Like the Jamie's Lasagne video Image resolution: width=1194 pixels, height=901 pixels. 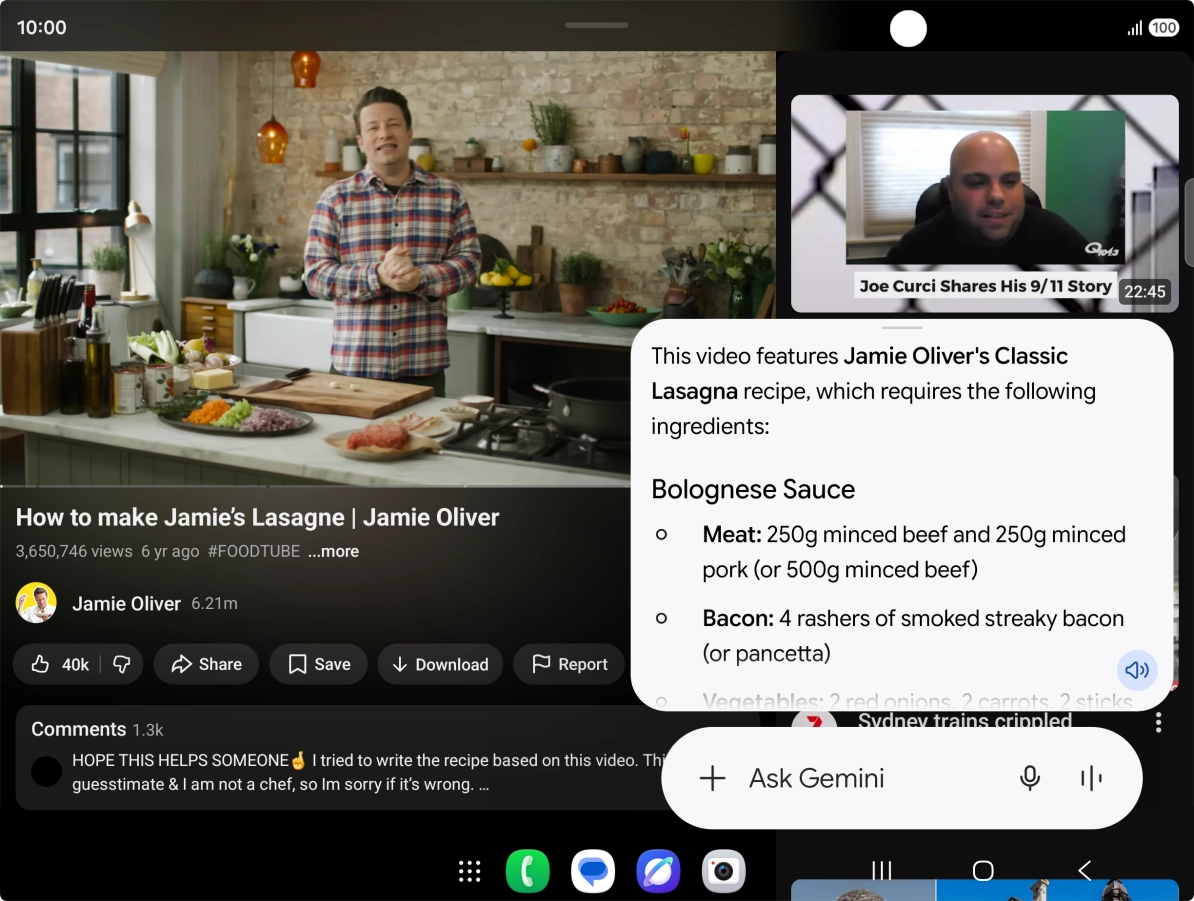(x=59, y=664)
